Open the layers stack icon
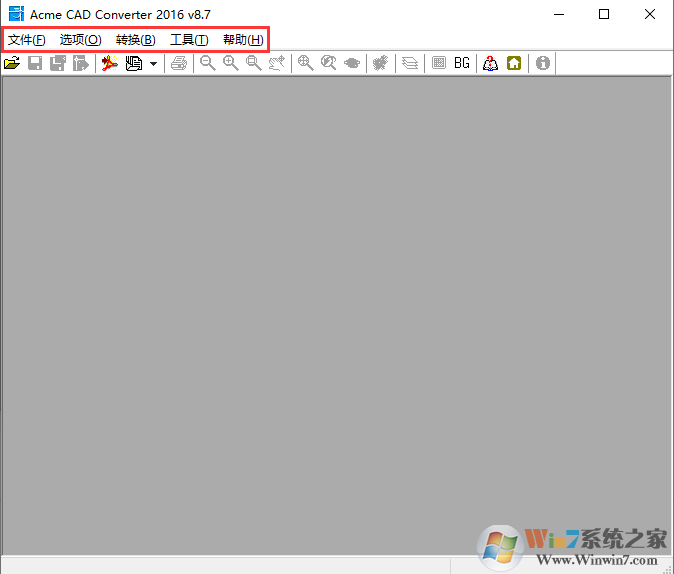This screenshot has width=674, height=574. (x=410, y=63)
